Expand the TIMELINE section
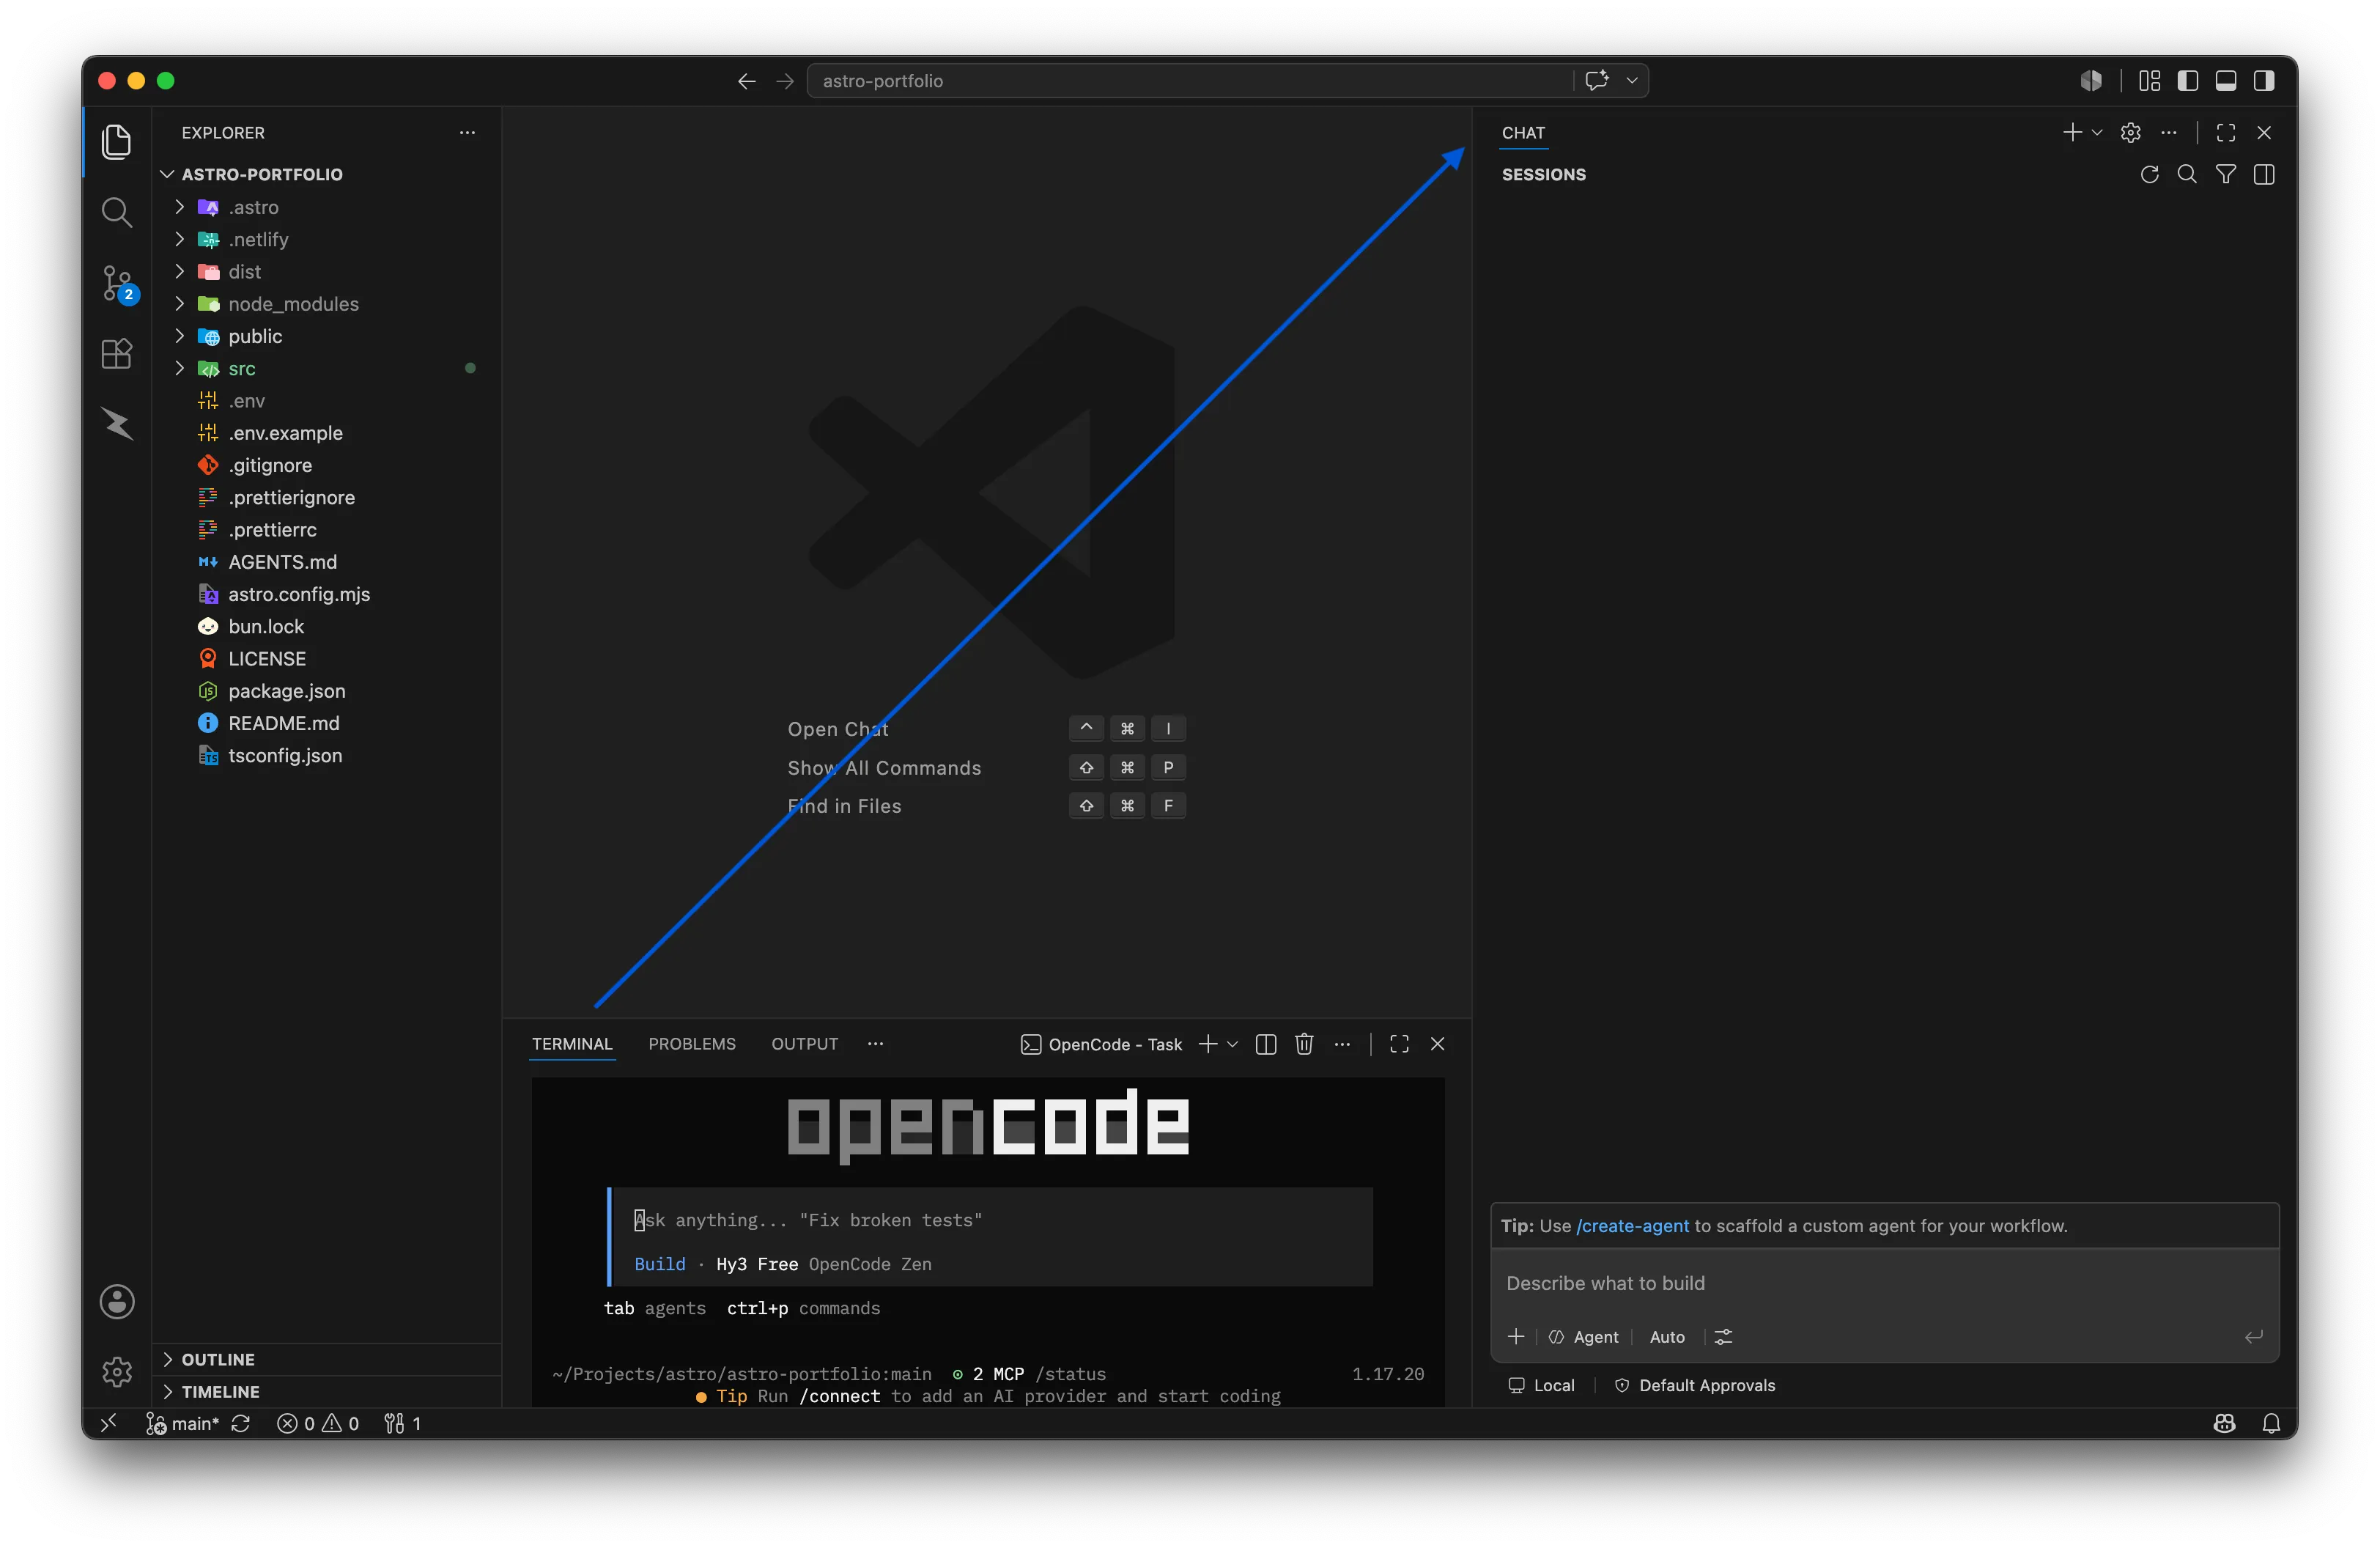Image resolution: width=2380 pixels, height=1548 pixels. 327,1391
